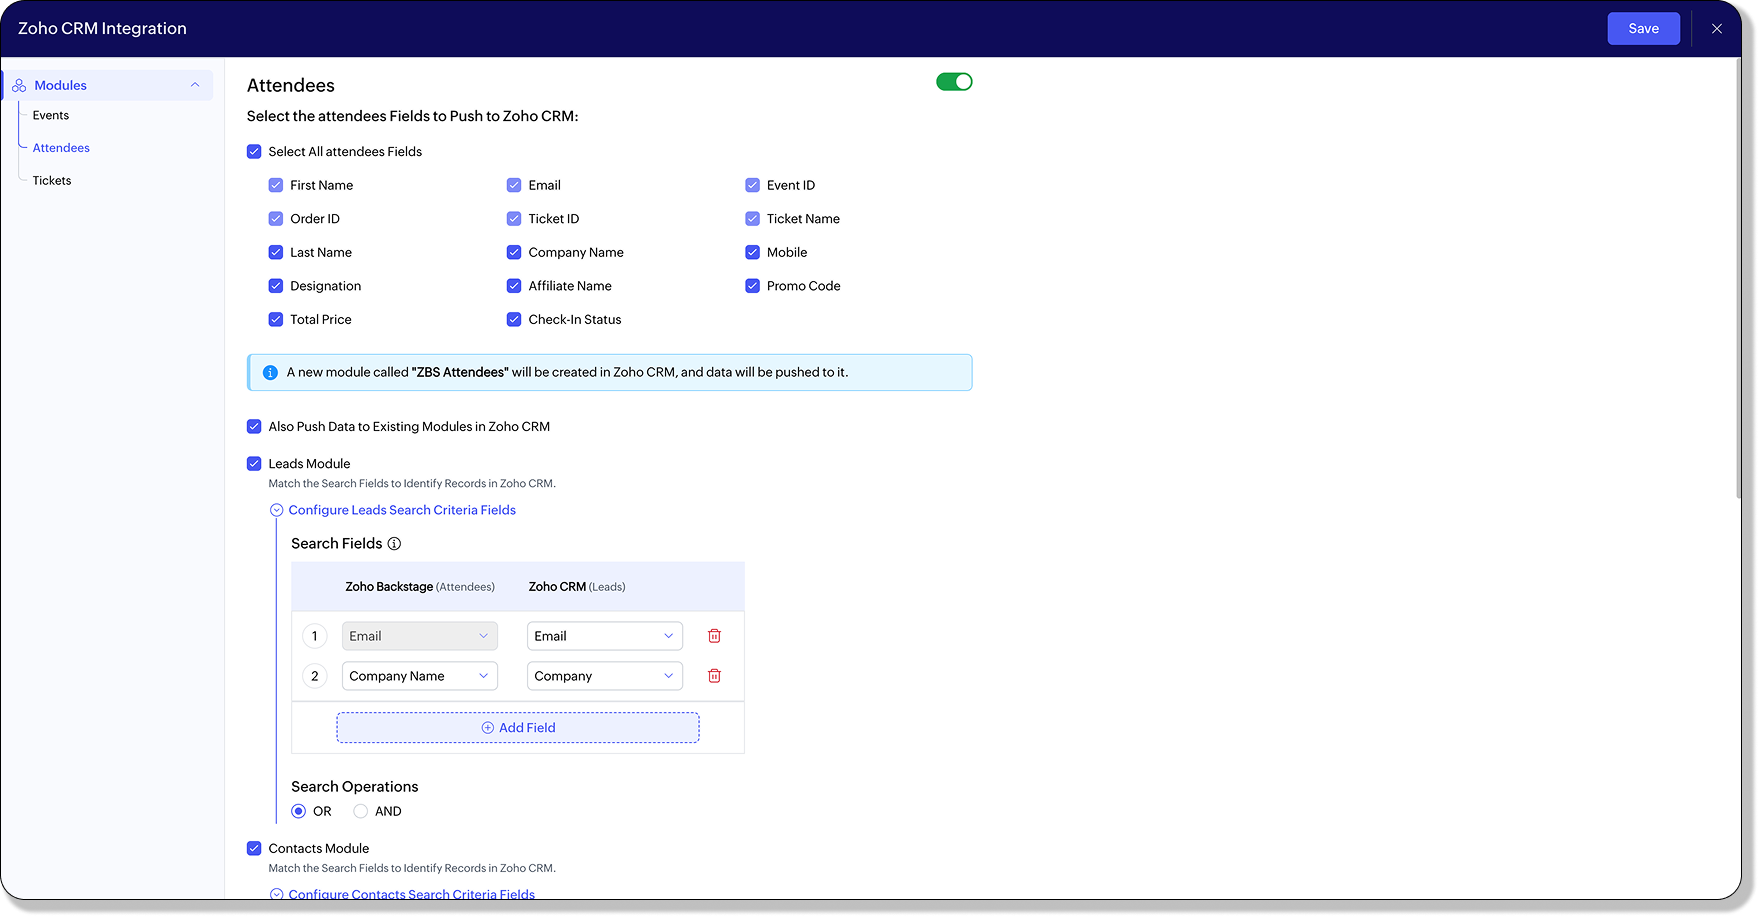Screen dimensions: 1758x916
Task: Toggle the Email field checkbox
Action: (514, 185)
